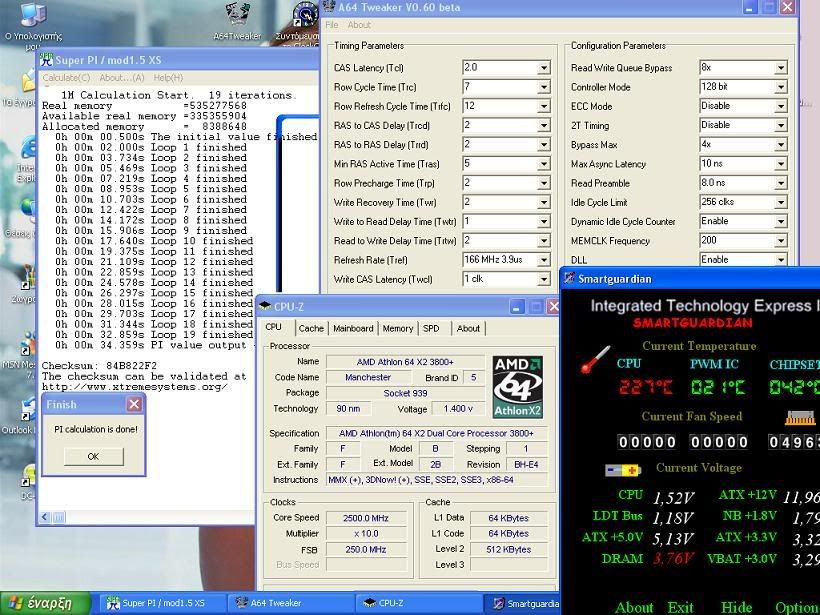The height and width of the screenshot is (615, 820).
Task: Select the CPU tab in CPU-Z
Action: point(274,327)
